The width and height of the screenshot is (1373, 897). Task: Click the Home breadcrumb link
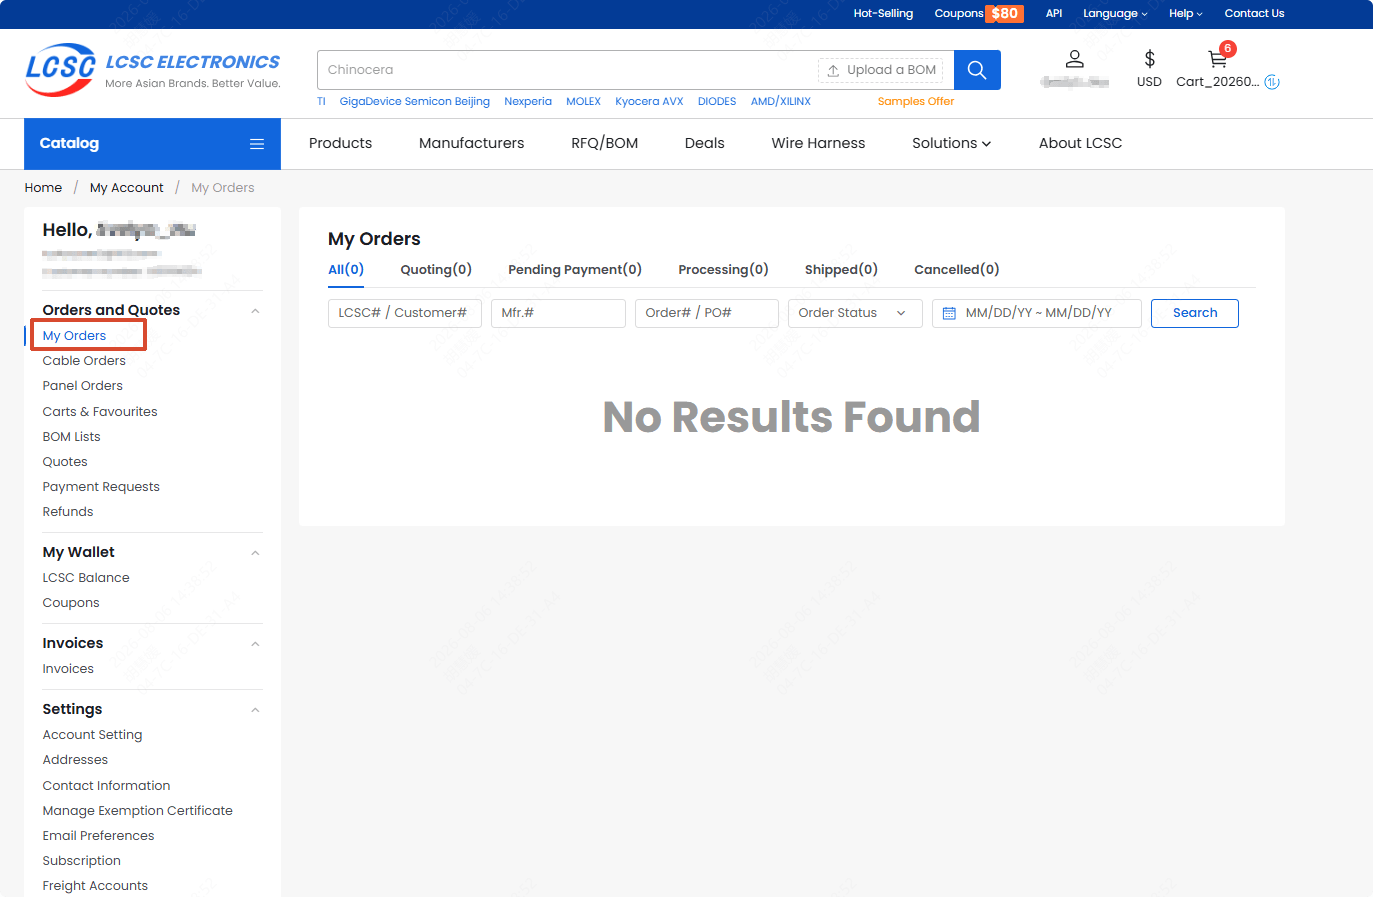click(x=43, y=188)
